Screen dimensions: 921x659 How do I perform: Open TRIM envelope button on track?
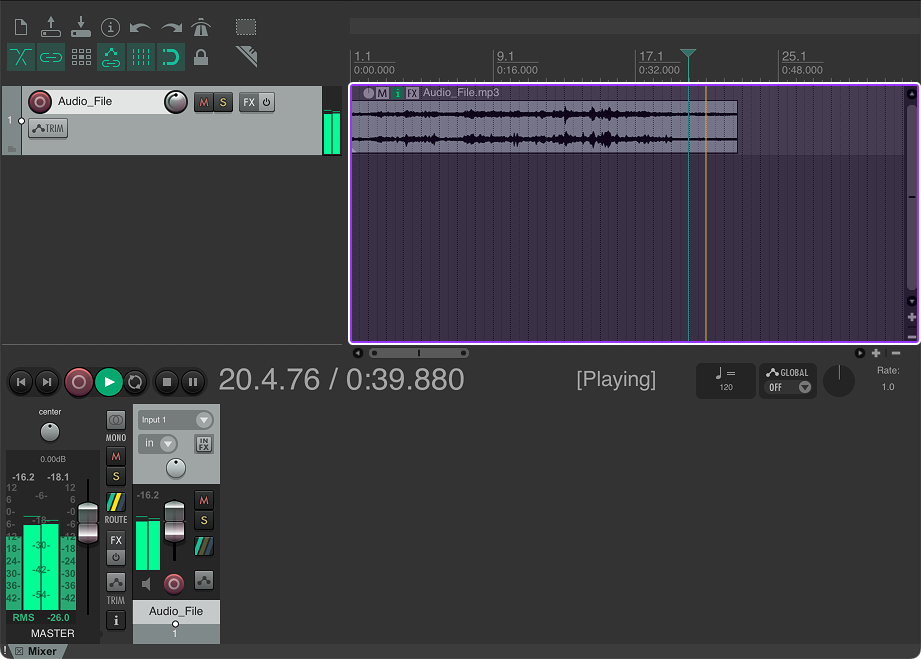(x=48, y=128)
